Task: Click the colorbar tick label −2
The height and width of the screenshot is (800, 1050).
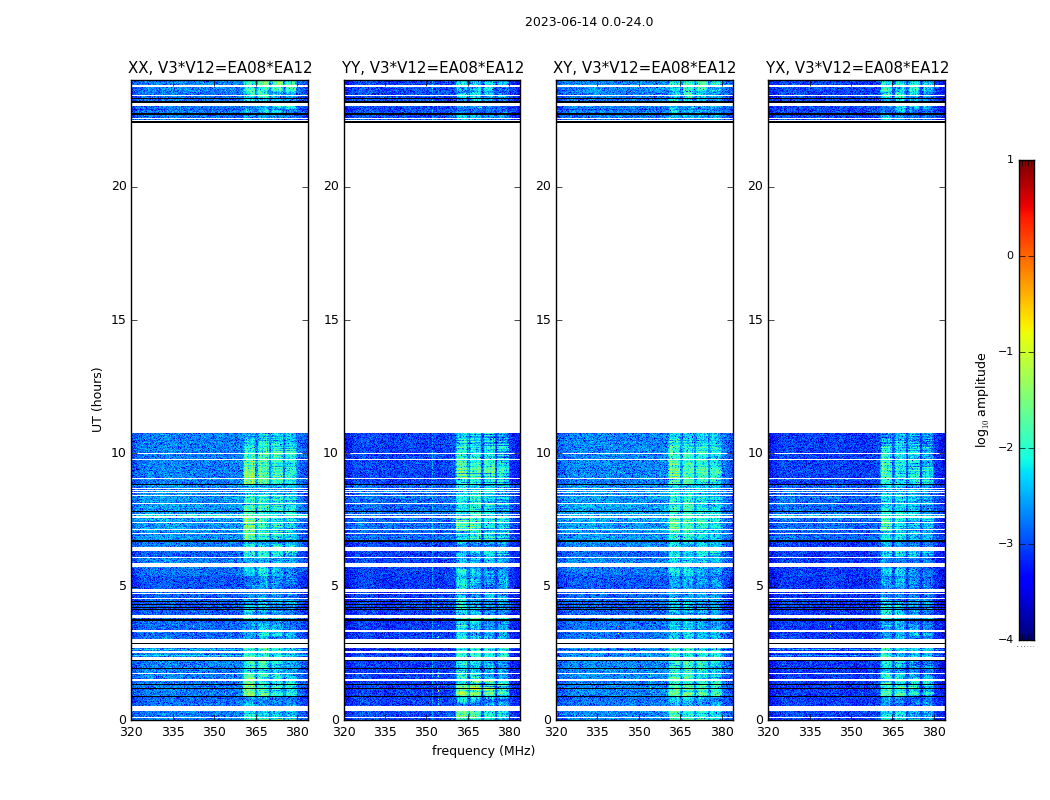Action: tap(1006, 448)
